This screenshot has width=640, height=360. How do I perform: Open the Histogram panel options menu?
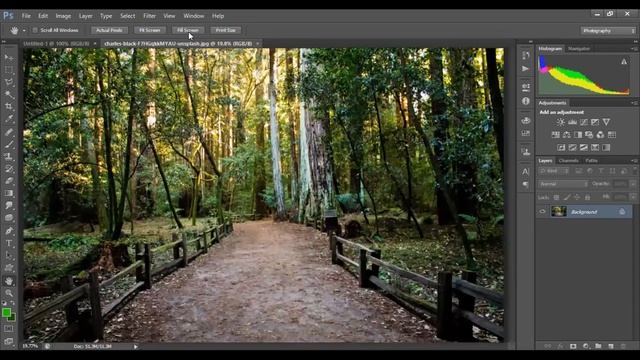634,49
